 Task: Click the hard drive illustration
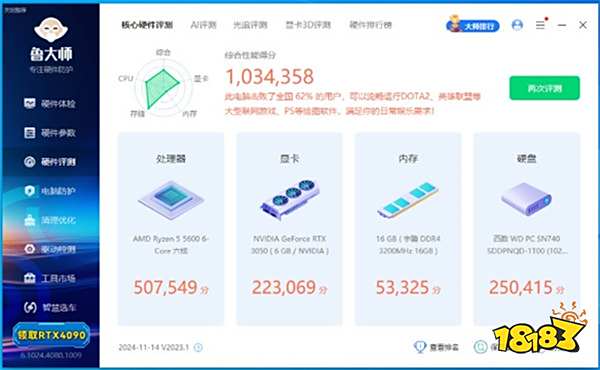527,199
